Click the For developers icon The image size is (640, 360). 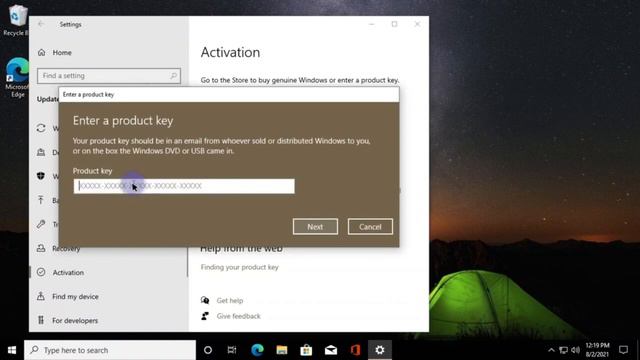click(41, 320)
